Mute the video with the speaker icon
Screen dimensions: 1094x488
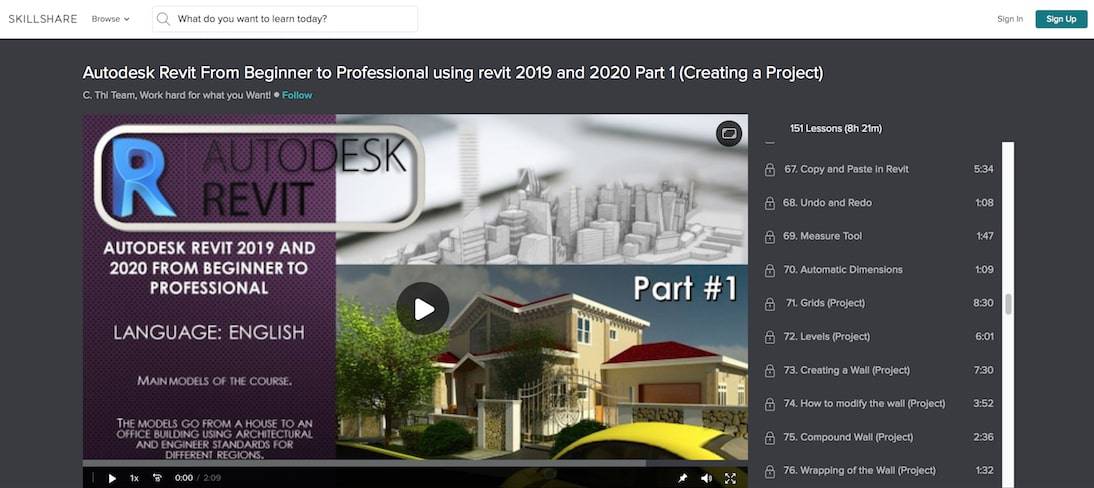coord(706,478)
